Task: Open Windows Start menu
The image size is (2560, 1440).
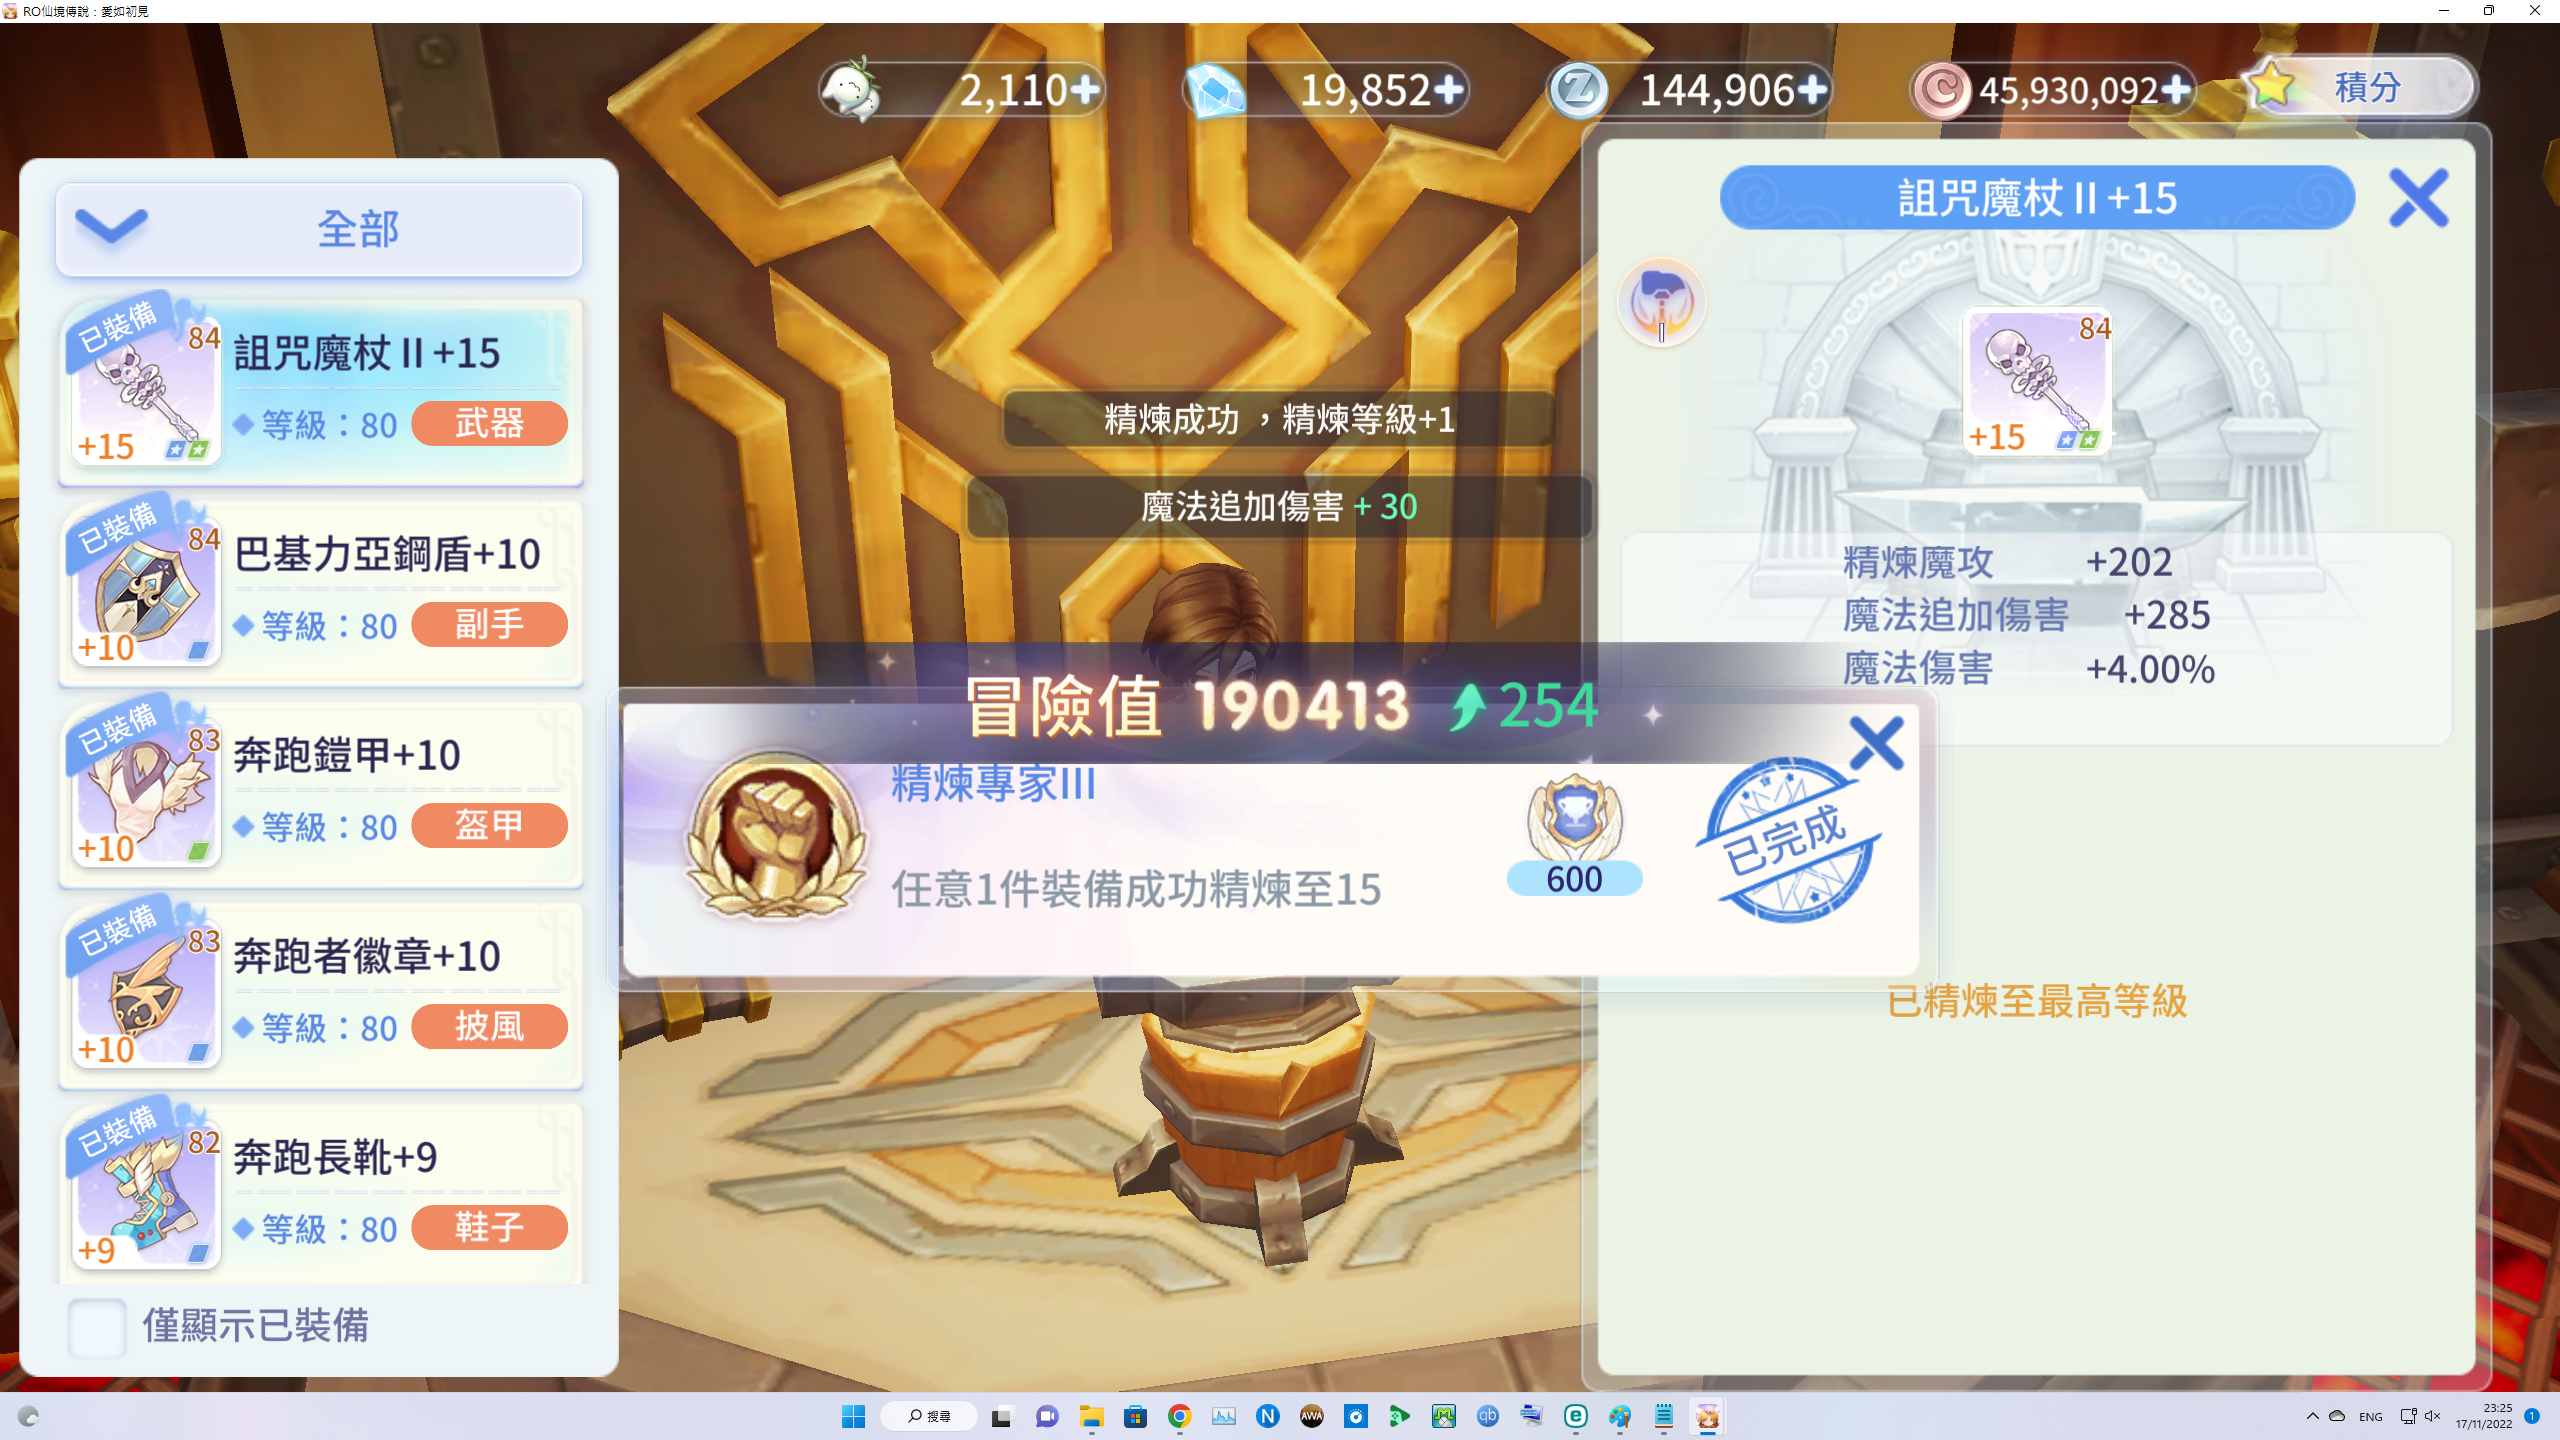Action: click(853, 1416)
